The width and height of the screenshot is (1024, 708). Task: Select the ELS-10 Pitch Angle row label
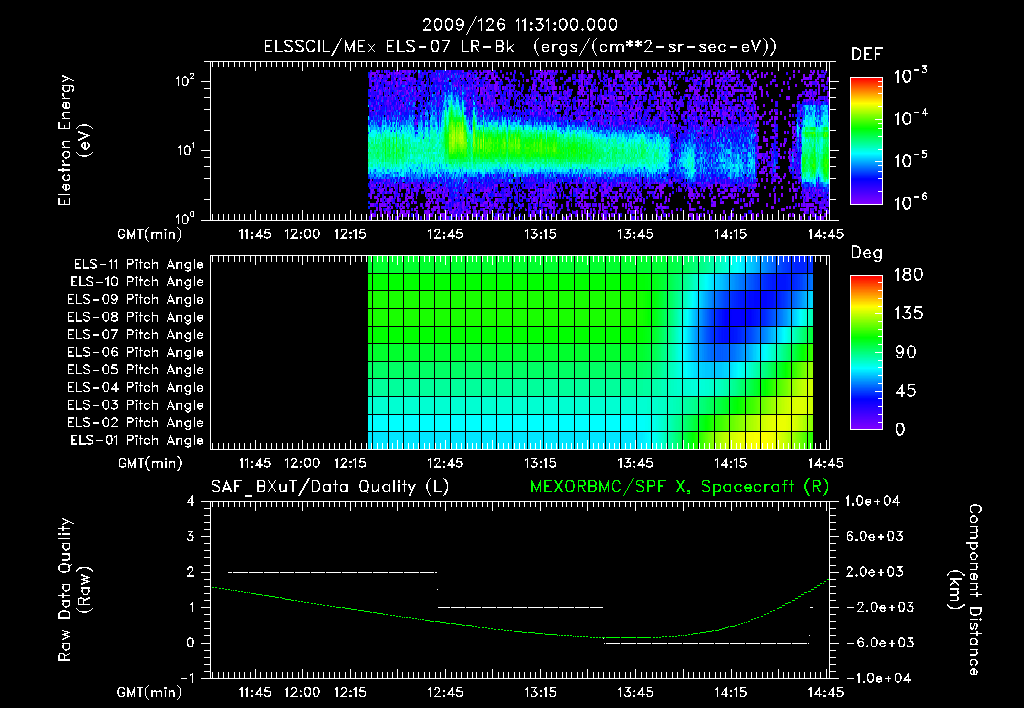[x=137, y=282]
